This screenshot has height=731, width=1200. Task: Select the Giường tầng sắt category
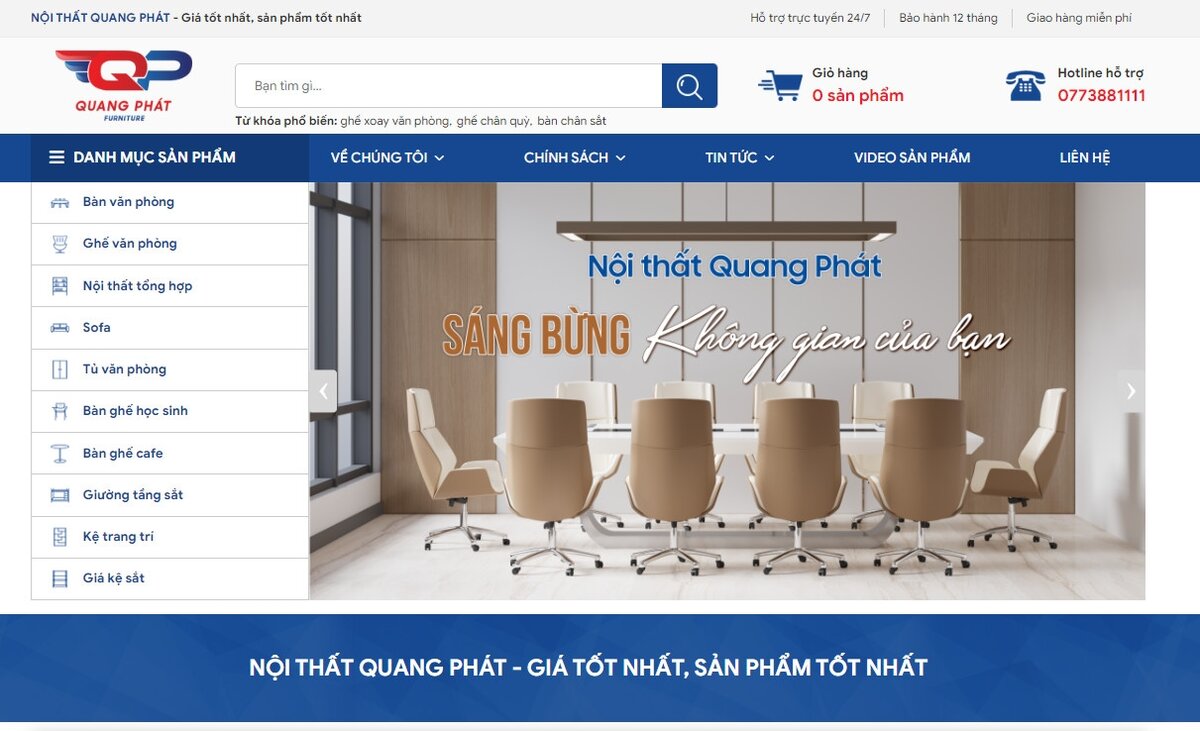pos(170,495)
